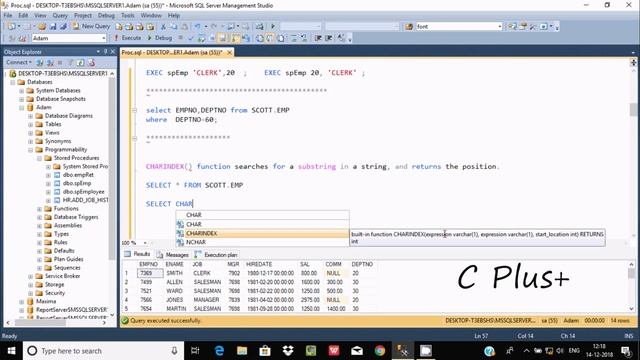Image resolution: width=640 pixels, height=360 pixels.
Task: Open Microsoft Edge from taskbar
Action: pyautogui.click(x=219, y=351)
